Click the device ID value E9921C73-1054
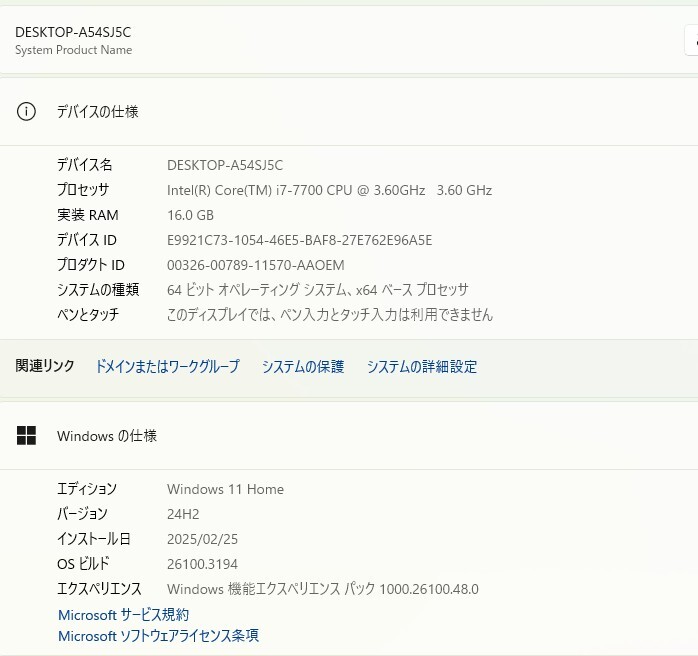698x656 pixels. [x=299, y=240]
